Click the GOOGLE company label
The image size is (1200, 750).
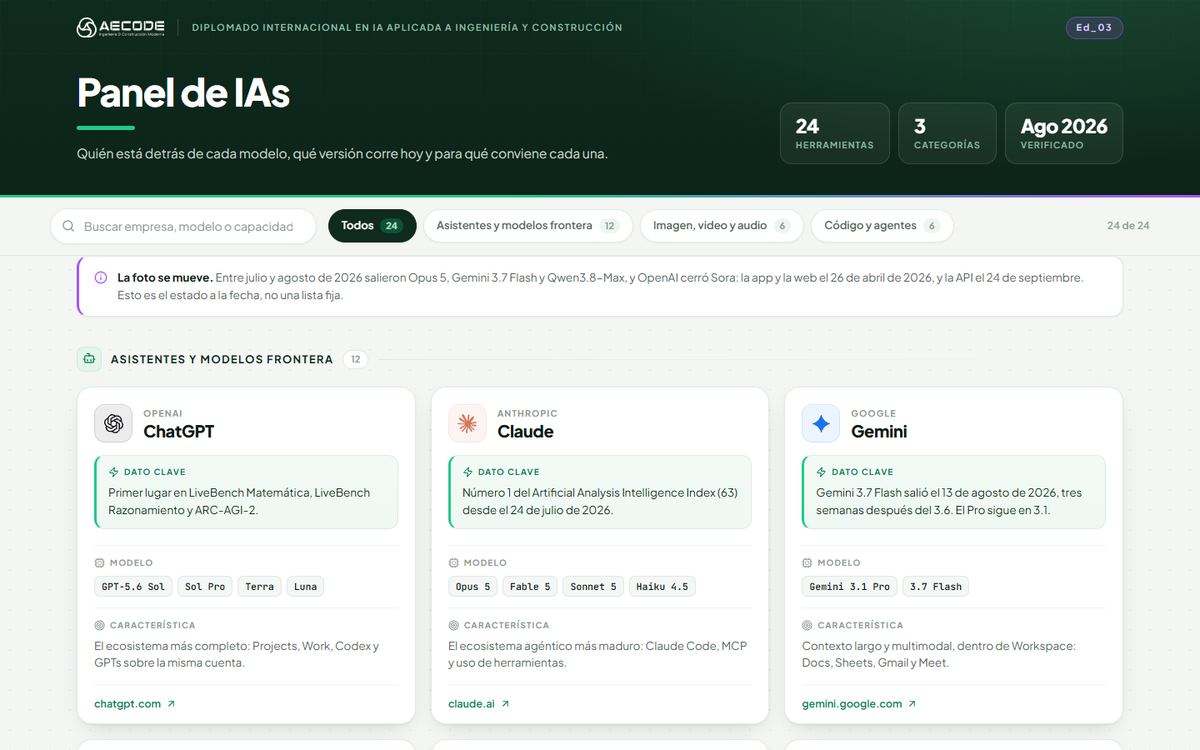(874, 413)
